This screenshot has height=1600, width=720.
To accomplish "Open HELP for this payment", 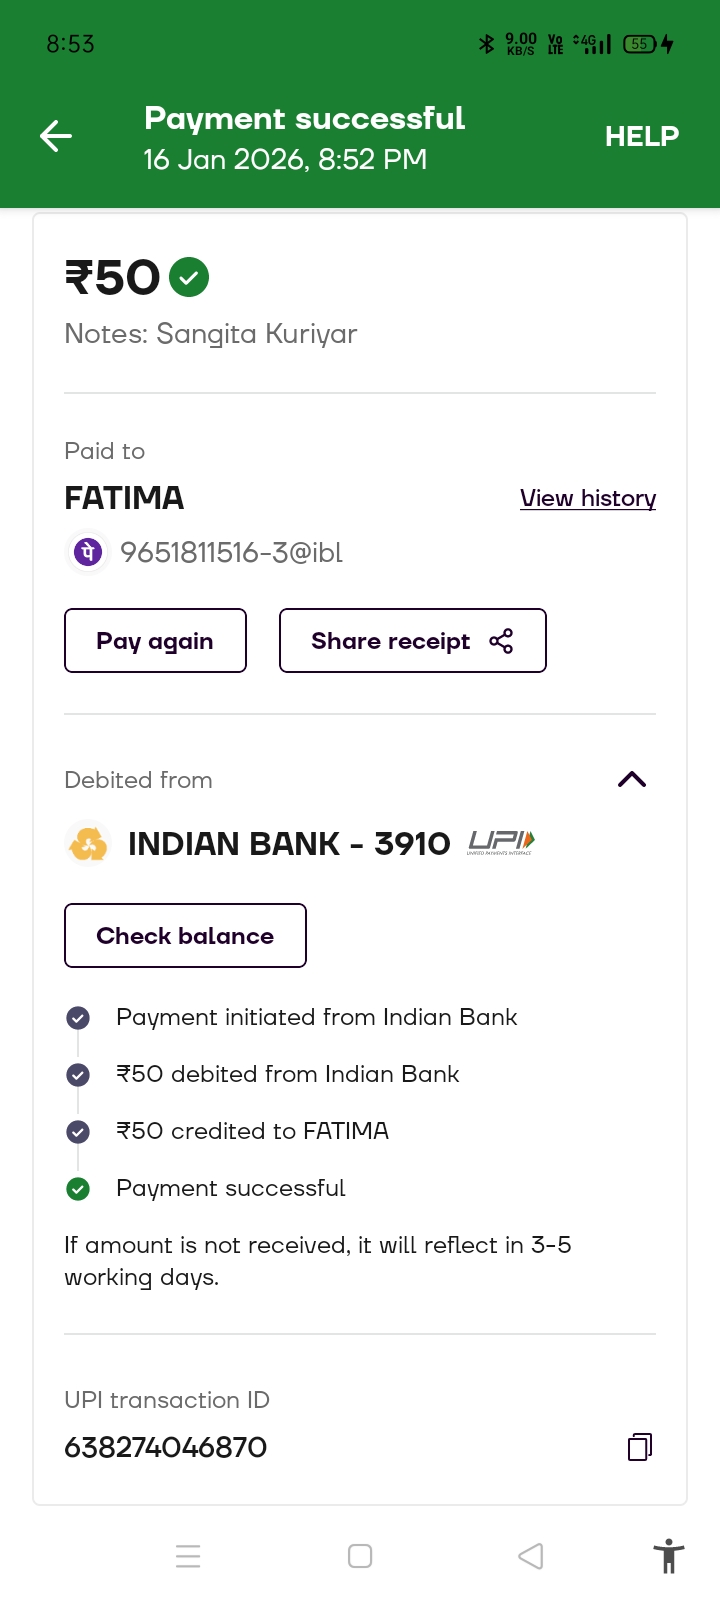I will (641, 136).
